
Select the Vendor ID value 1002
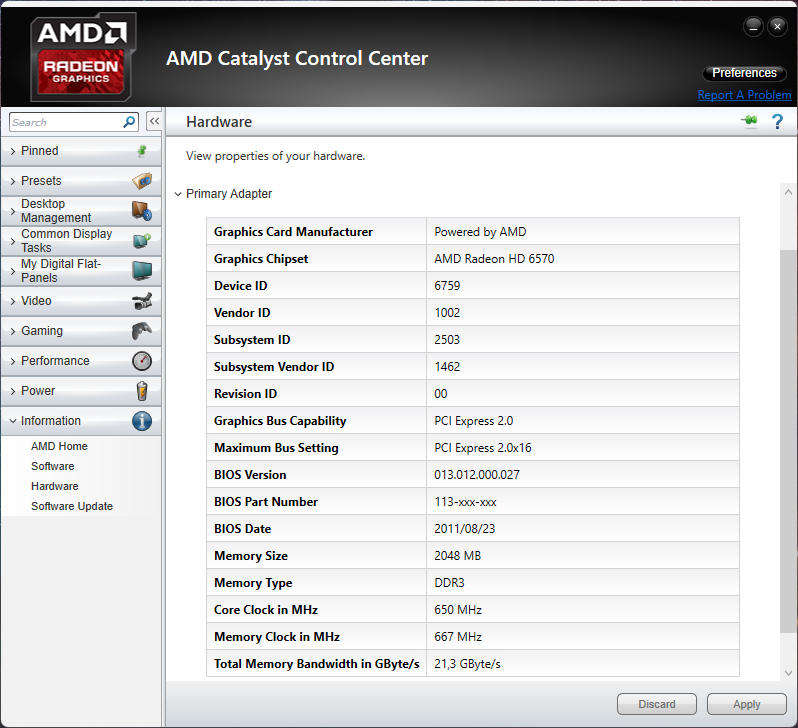click(447, 313)
